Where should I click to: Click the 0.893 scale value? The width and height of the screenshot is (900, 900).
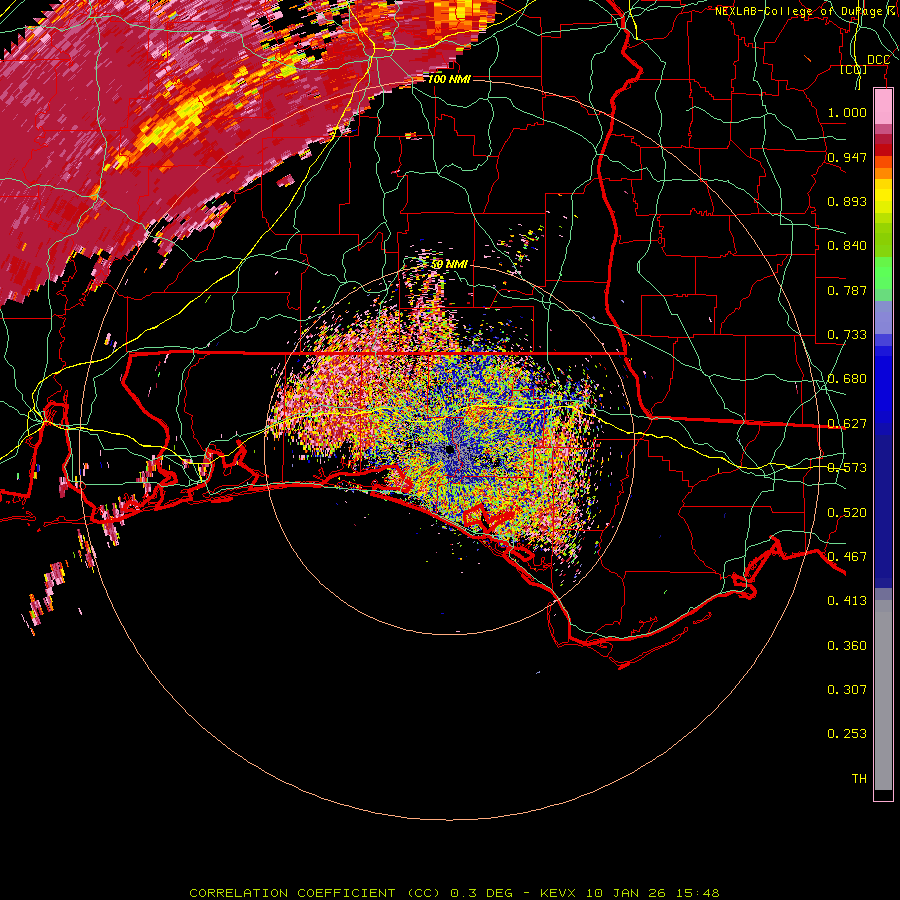point(847,201)
